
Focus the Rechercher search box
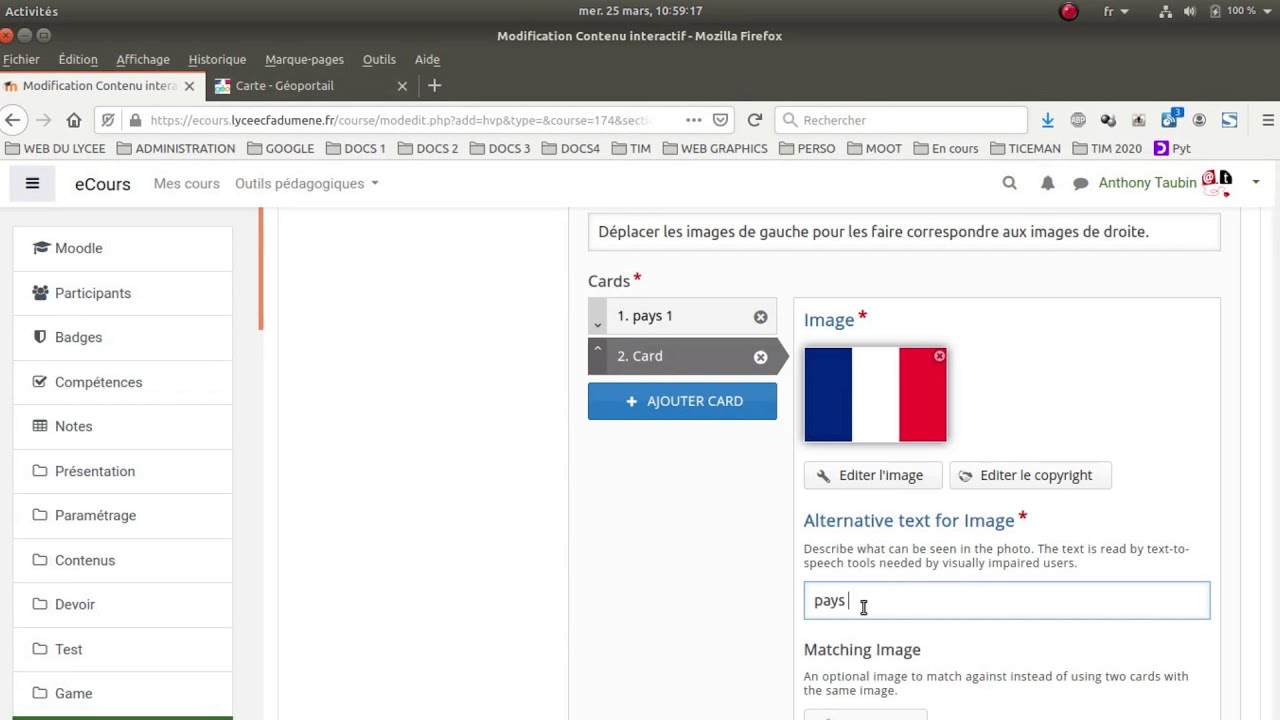click(901, 120)
